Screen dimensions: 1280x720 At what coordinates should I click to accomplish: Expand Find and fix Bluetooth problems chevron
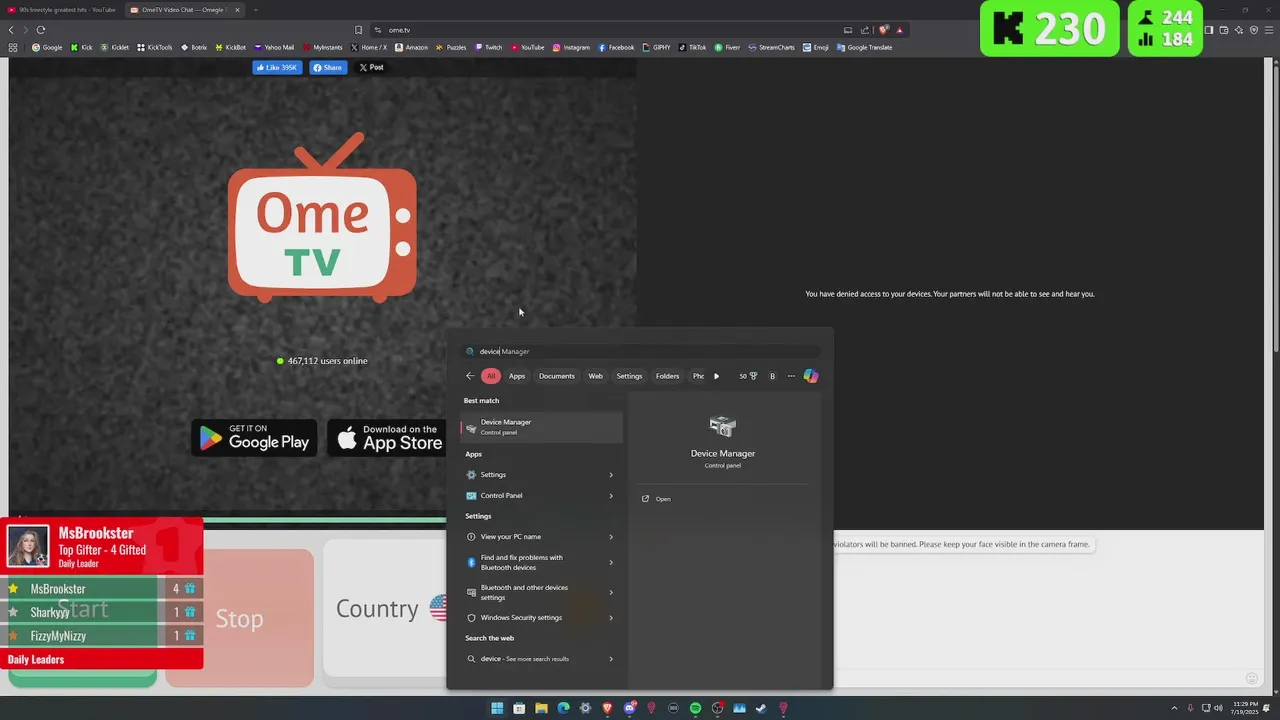[611, 562]
